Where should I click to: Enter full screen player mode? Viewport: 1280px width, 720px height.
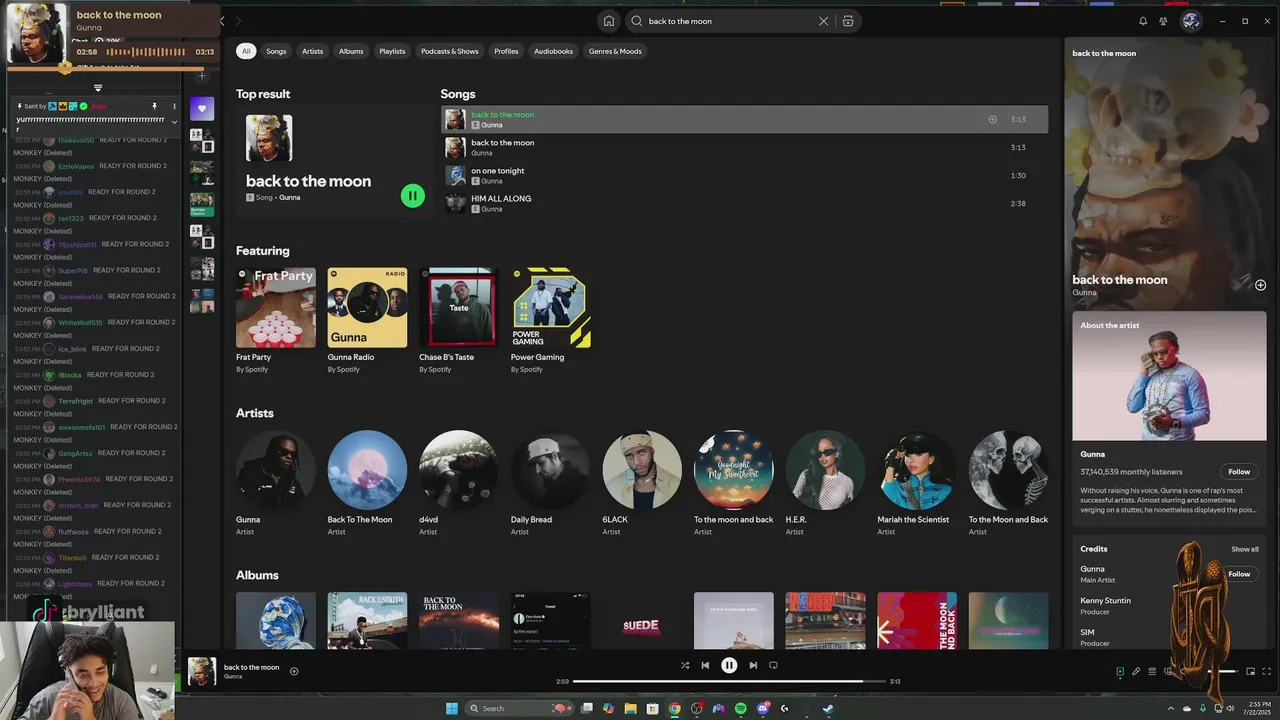point(1267,671)
